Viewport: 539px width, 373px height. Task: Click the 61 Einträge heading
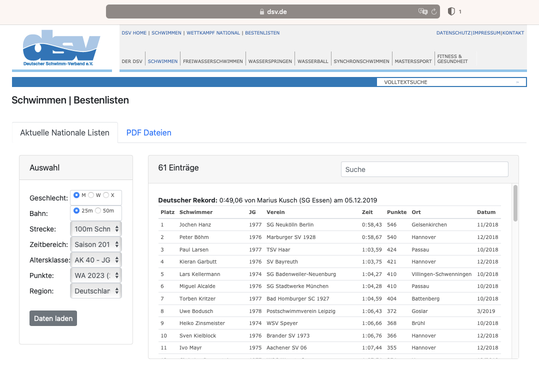(x=178, y=168)
